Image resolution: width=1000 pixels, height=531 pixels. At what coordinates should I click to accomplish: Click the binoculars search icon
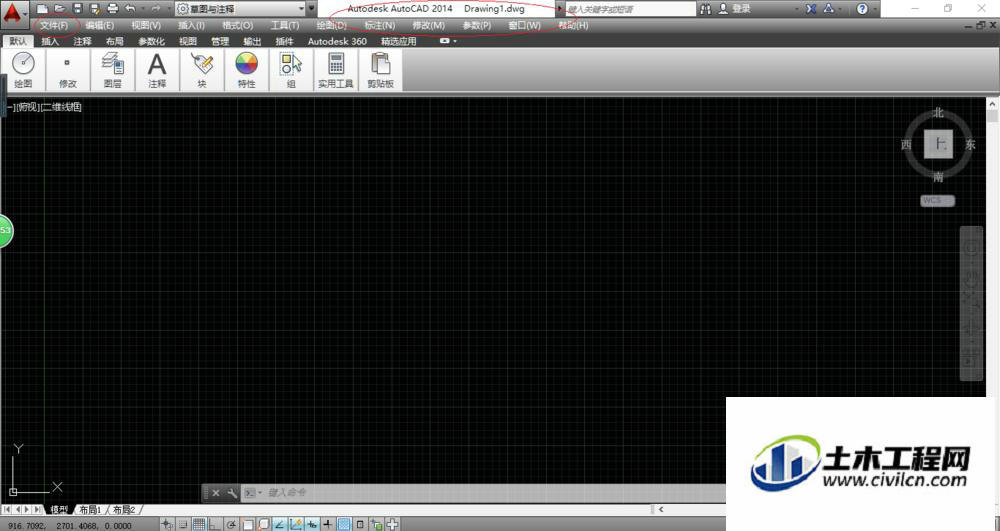705,9
